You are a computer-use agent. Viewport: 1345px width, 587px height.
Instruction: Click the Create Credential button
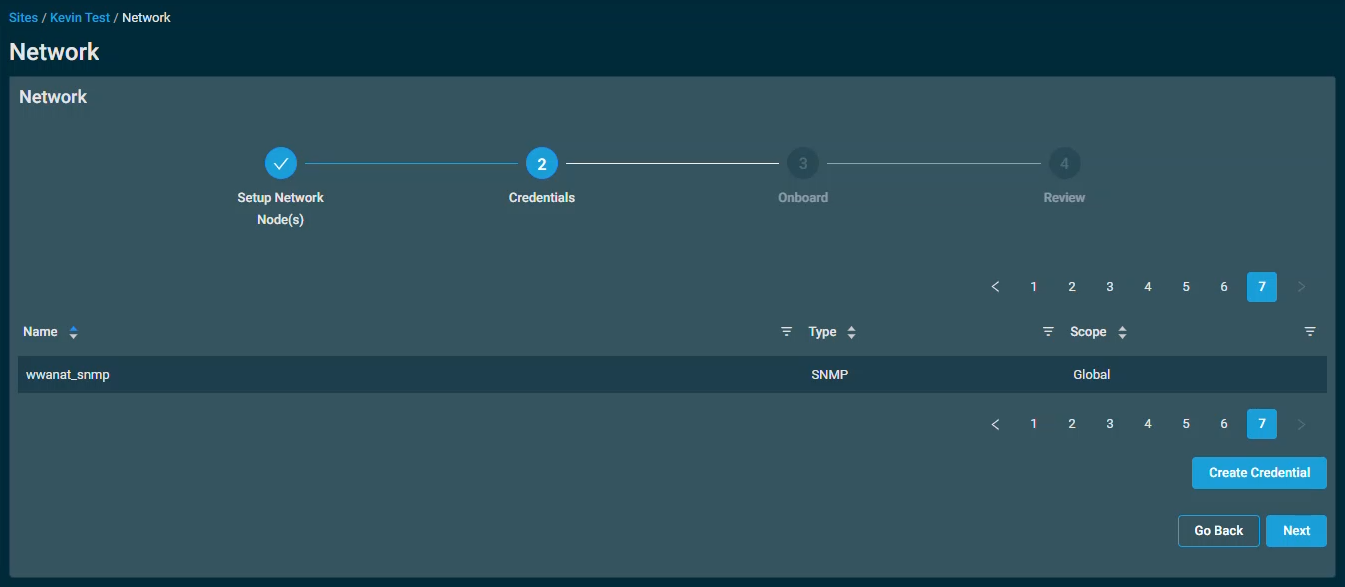pyautogui.click(x=1259, y=473)
